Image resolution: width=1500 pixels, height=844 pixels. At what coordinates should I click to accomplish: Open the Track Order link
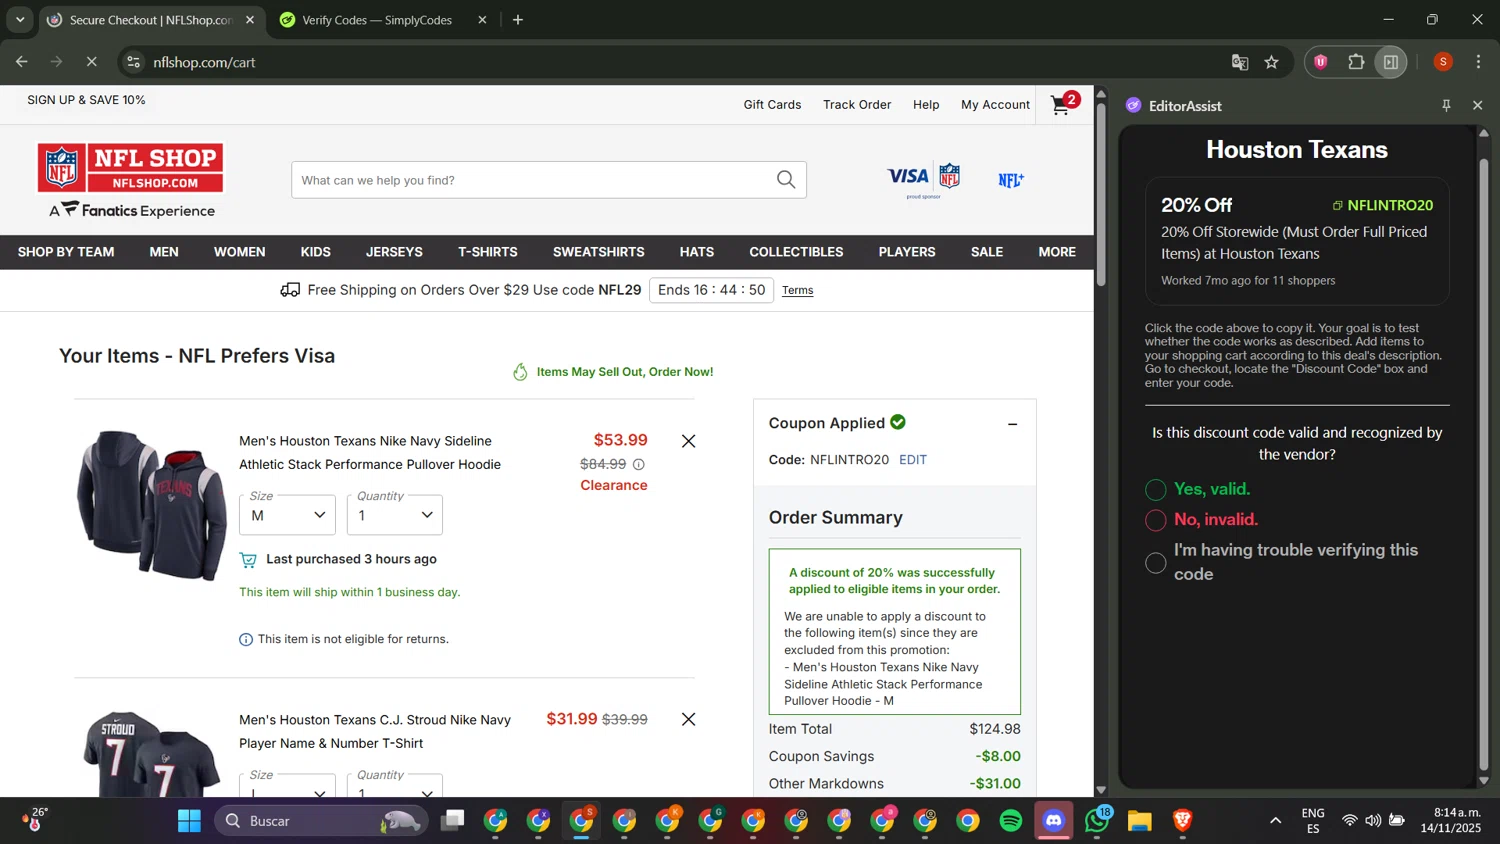tap(857, 104)
